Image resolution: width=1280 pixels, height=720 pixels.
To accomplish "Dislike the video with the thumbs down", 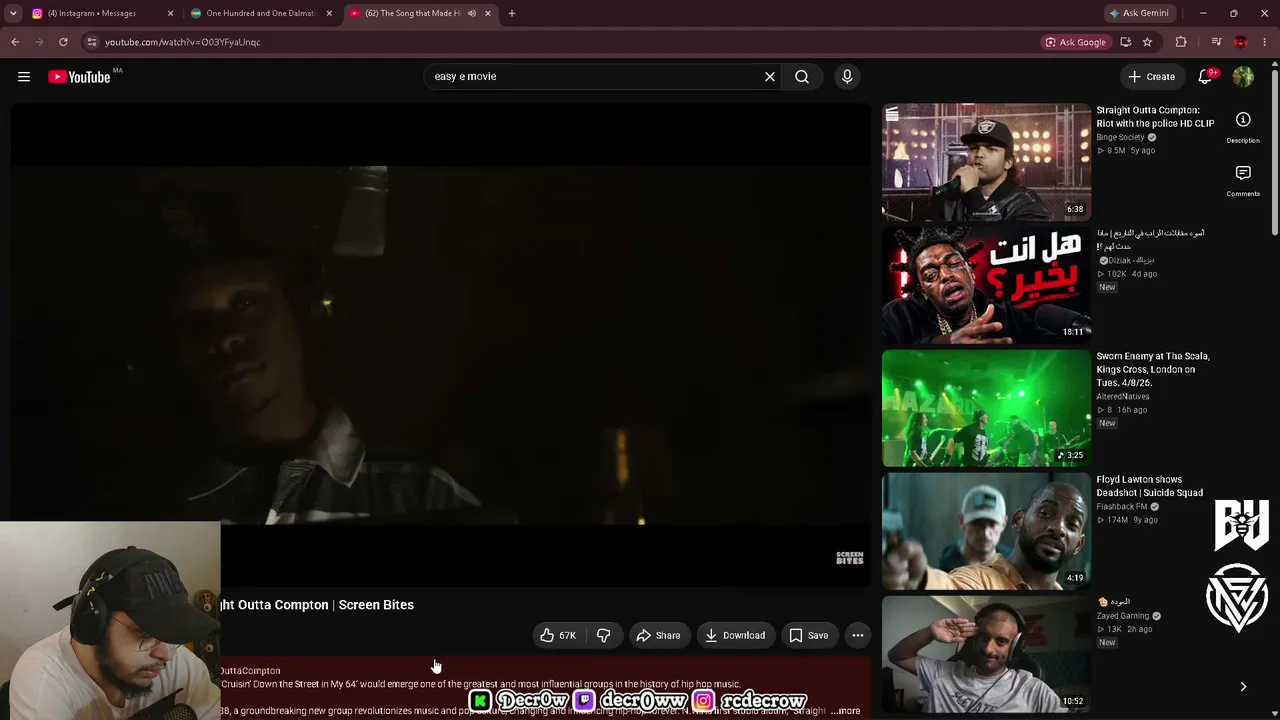I will point(603,635).
